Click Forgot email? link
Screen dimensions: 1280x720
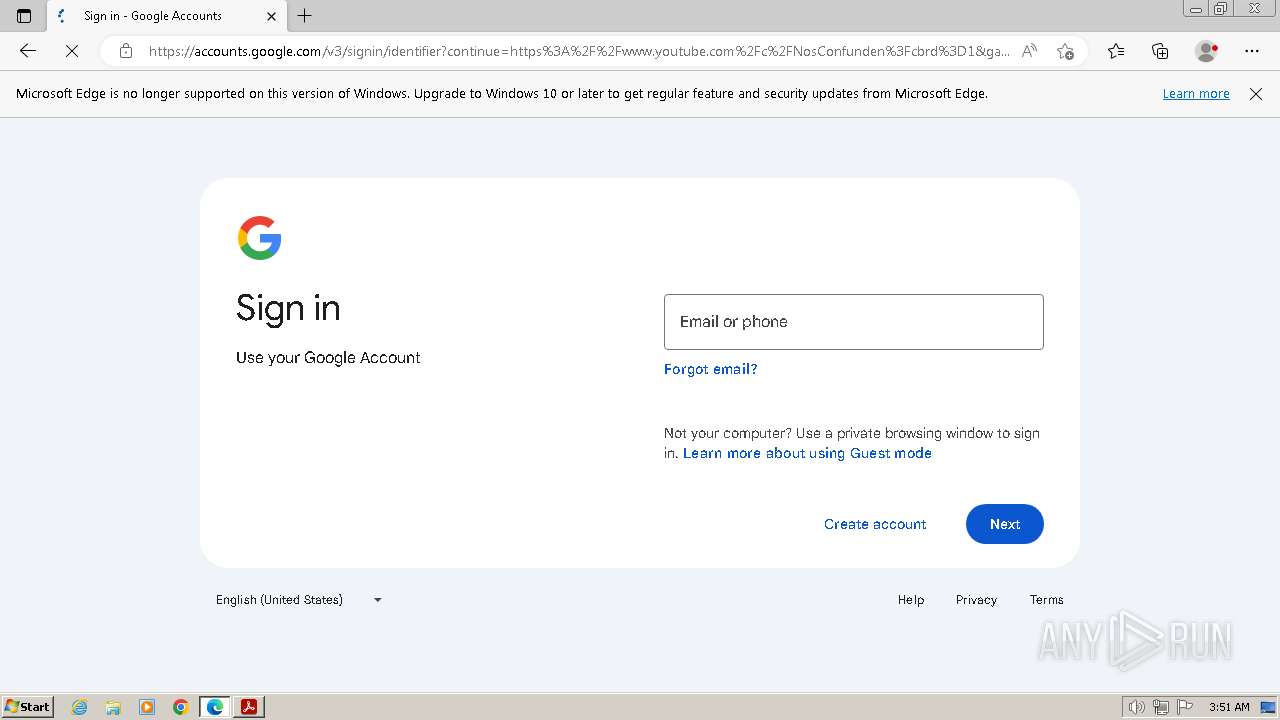711,369
